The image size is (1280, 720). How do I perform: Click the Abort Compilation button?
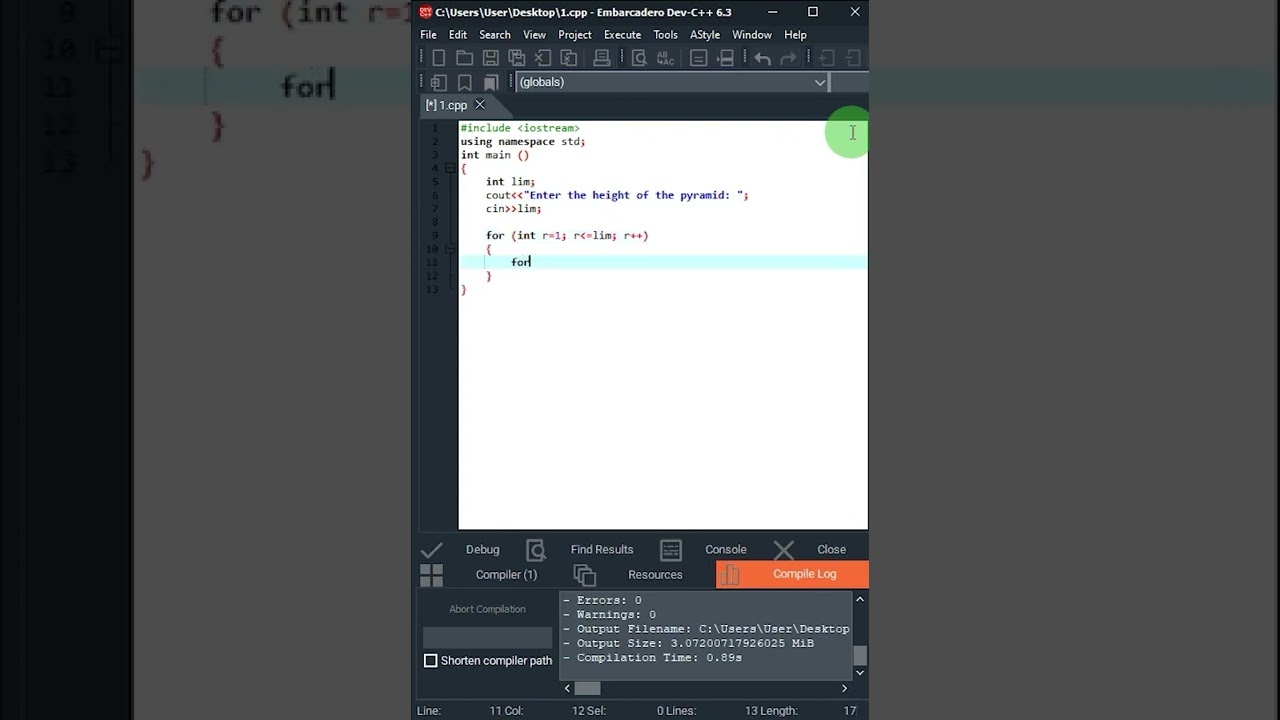pos(487,609)
